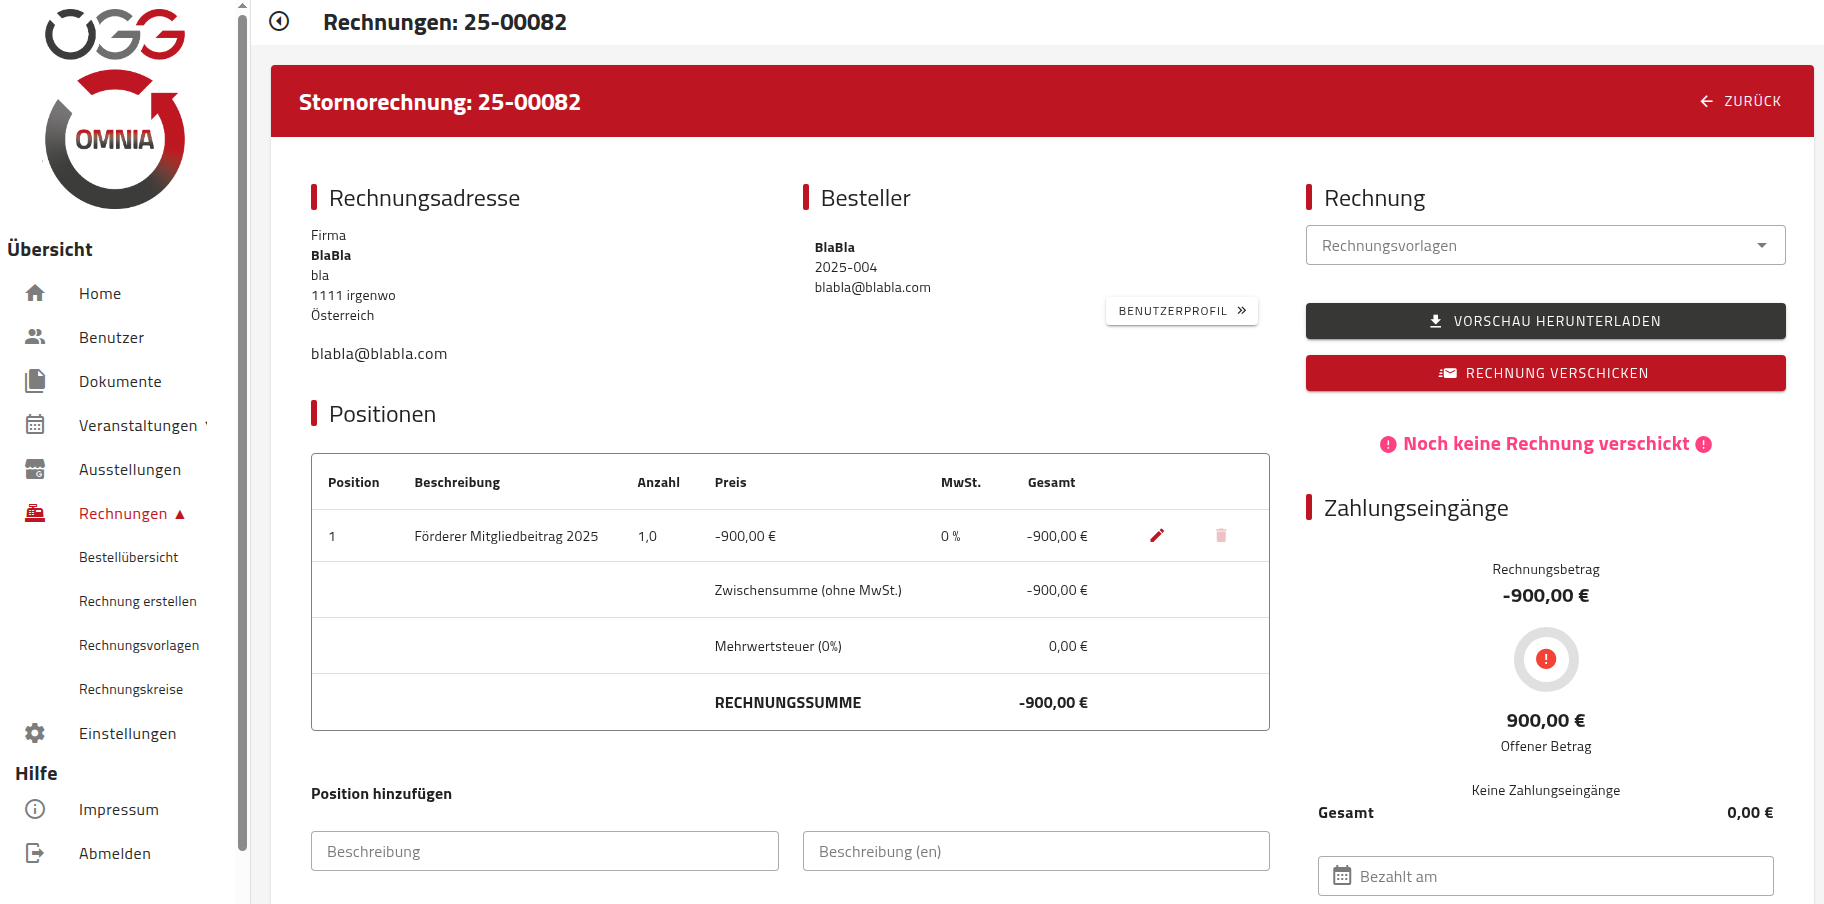Open Dokumente menu item
The height and width of the screenshot is (904, 1824).
(x=120, y=381)
